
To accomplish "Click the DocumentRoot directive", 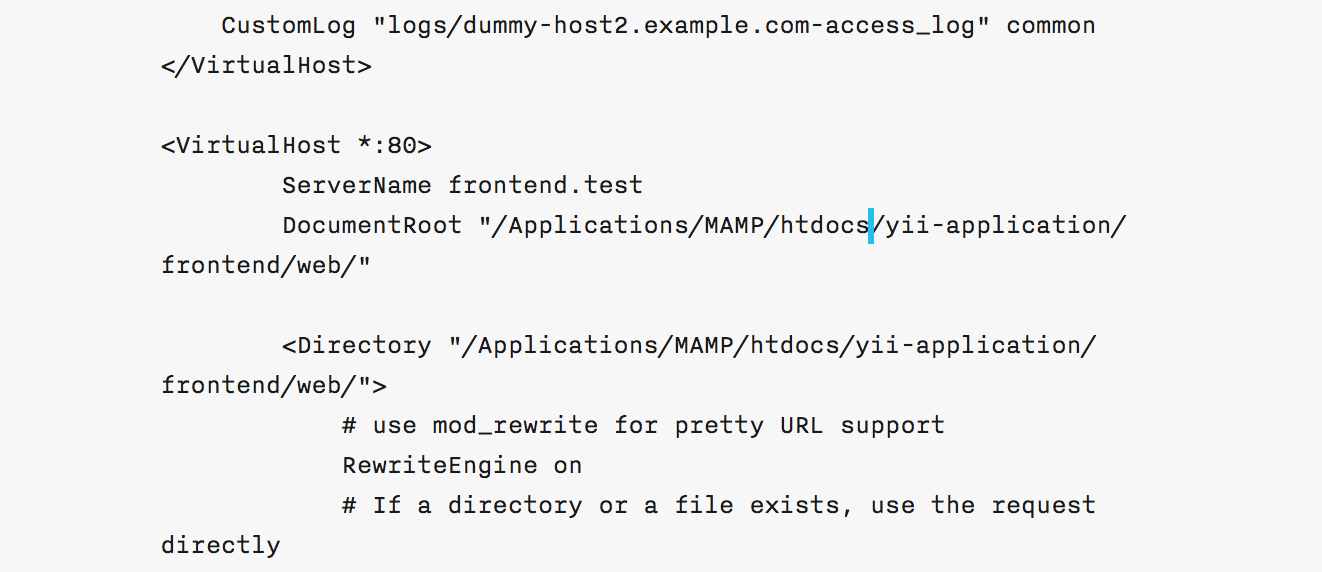I will pos(372,226).
